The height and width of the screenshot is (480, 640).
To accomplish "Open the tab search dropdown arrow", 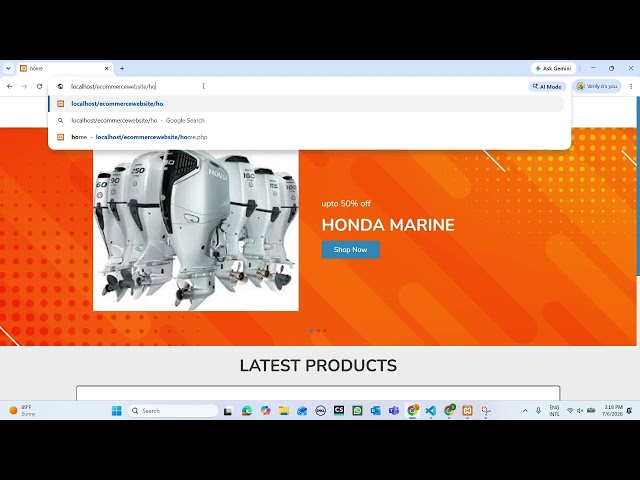I will 8,69.
